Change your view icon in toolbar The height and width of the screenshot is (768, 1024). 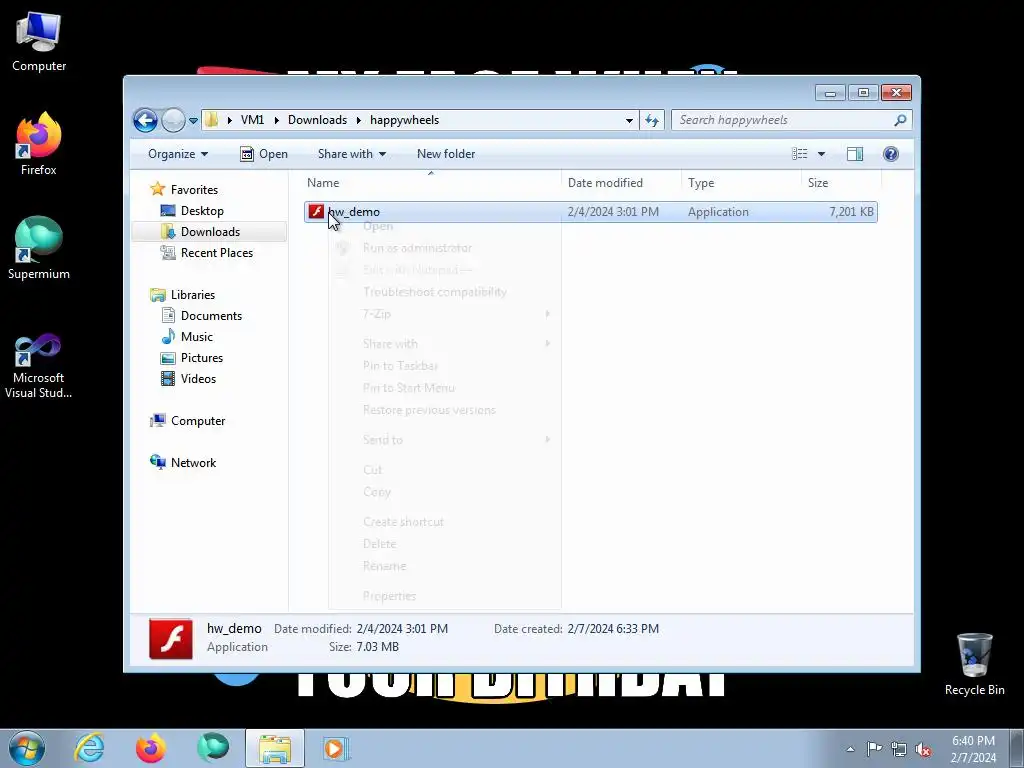800,154
